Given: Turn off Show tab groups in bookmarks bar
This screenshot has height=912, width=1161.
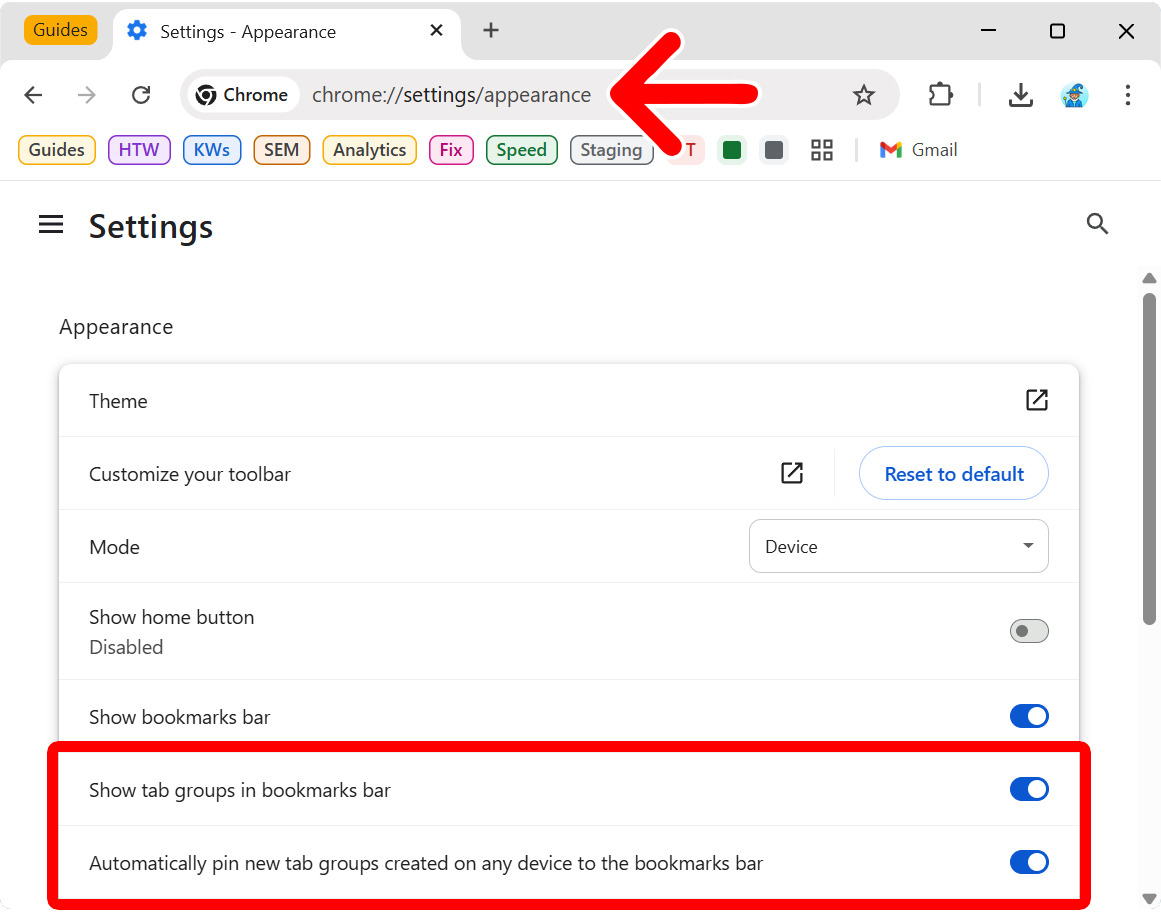Looking at the screenshot, I should click(x=1029, y=789).
